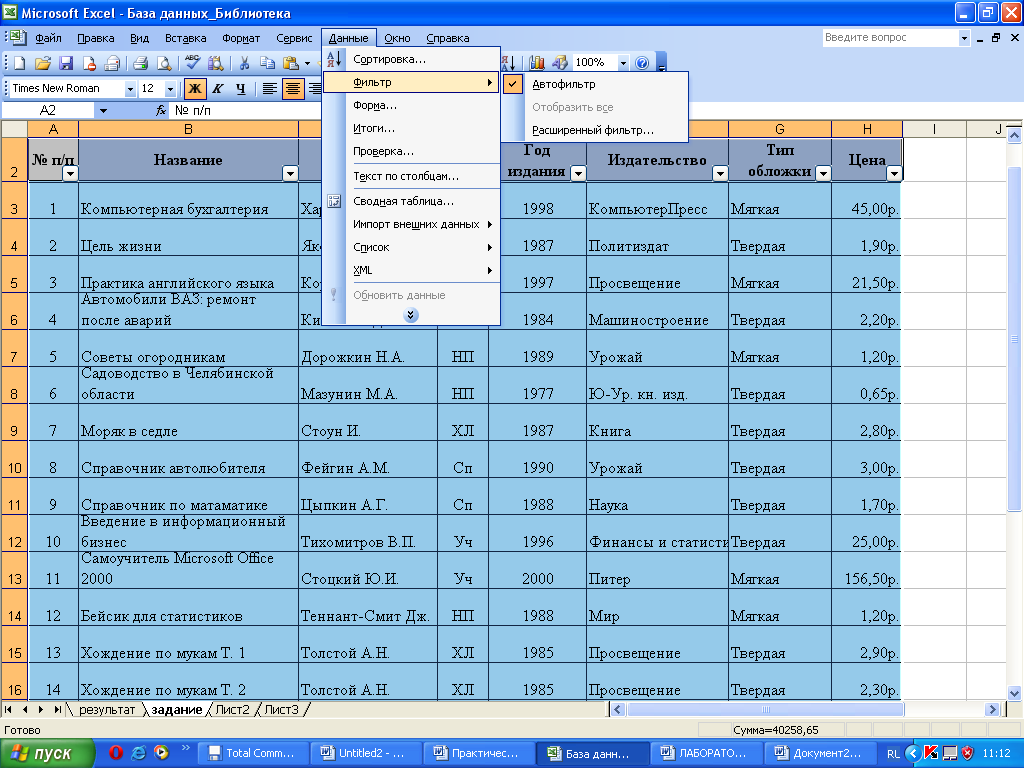Open the № п/п column filter arrow

[70, 173]
